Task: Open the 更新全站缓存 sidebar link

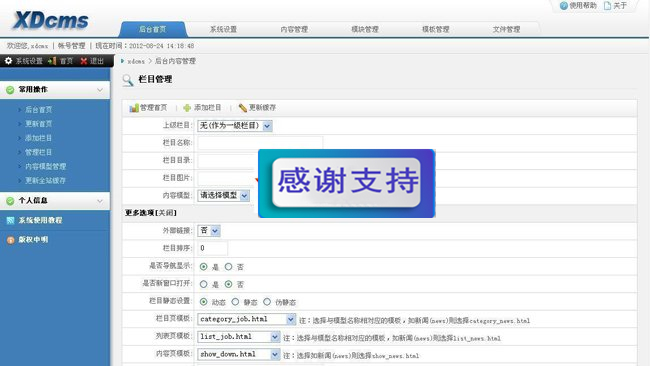Action: (x=46, y=181)
